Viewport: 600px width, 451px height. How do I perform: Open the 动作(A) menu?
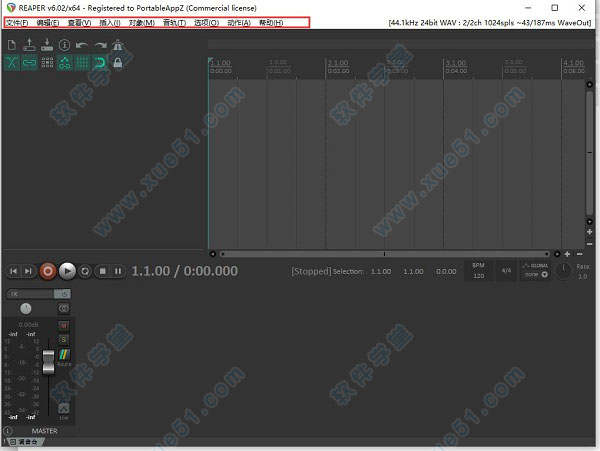point(239,23)
